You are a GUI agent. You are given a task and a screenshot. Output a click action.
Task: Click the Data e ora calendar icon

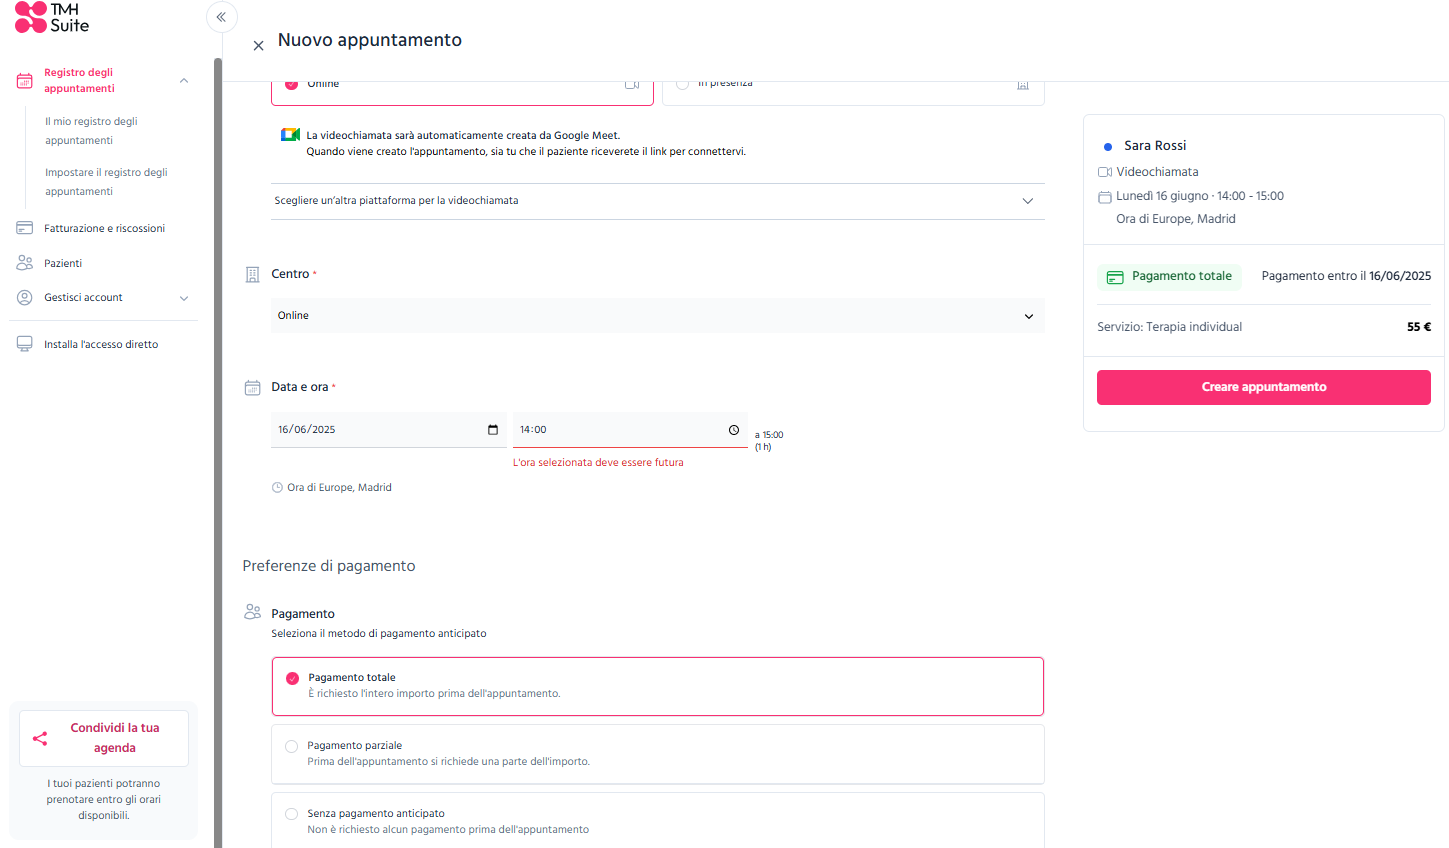tap(253, 387)
